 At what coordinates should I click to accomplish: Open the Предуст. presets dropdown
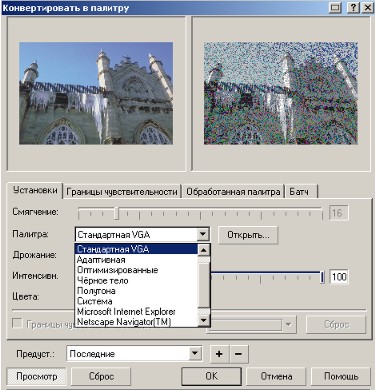click(x=196, y=353)
